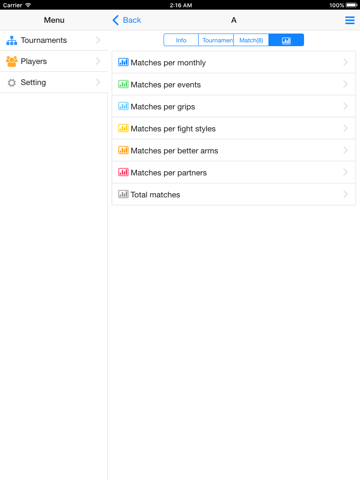Viewport: 360px width, 480px height.
Task: Click the red Matches per partners chart icon
Action: (123, 172)
